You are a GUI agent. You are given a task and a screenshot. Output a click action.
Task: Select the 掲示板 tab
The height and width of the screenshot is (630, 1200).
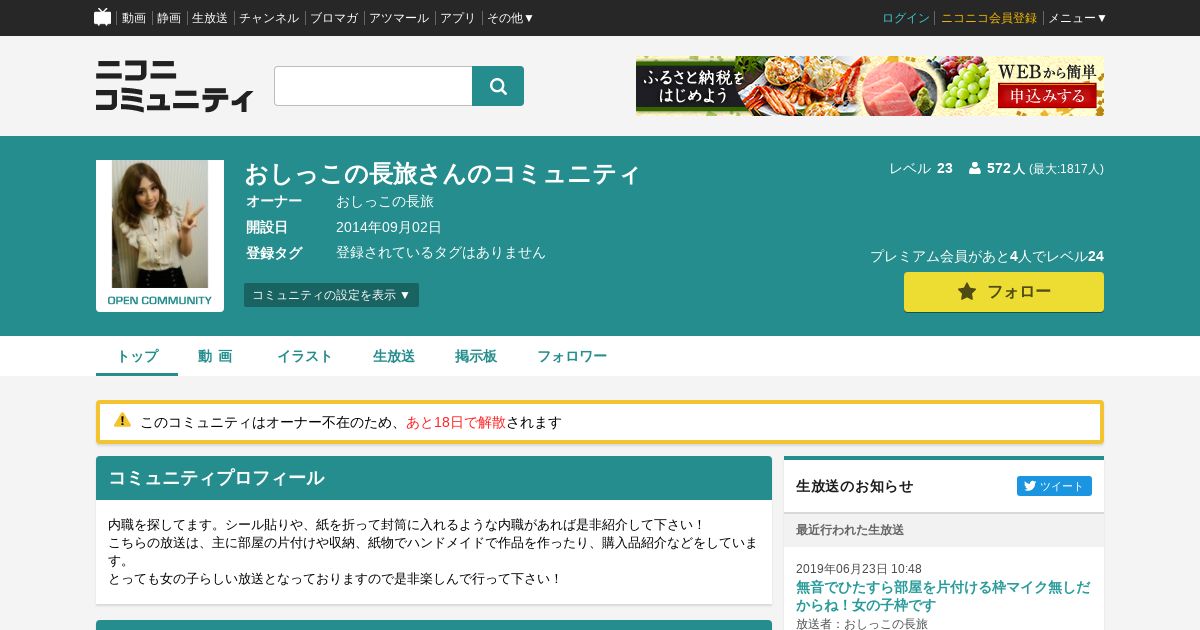[x=476, y=356]
